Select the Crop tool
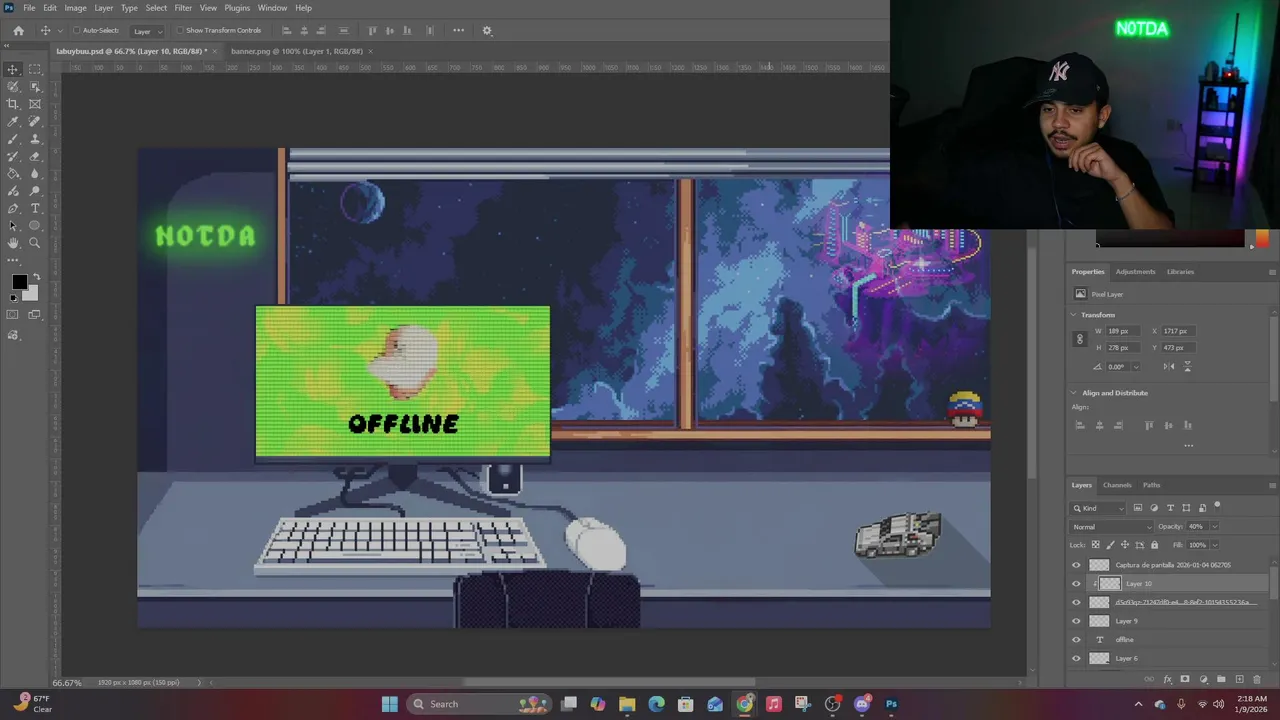 click(x=13, y=104)
